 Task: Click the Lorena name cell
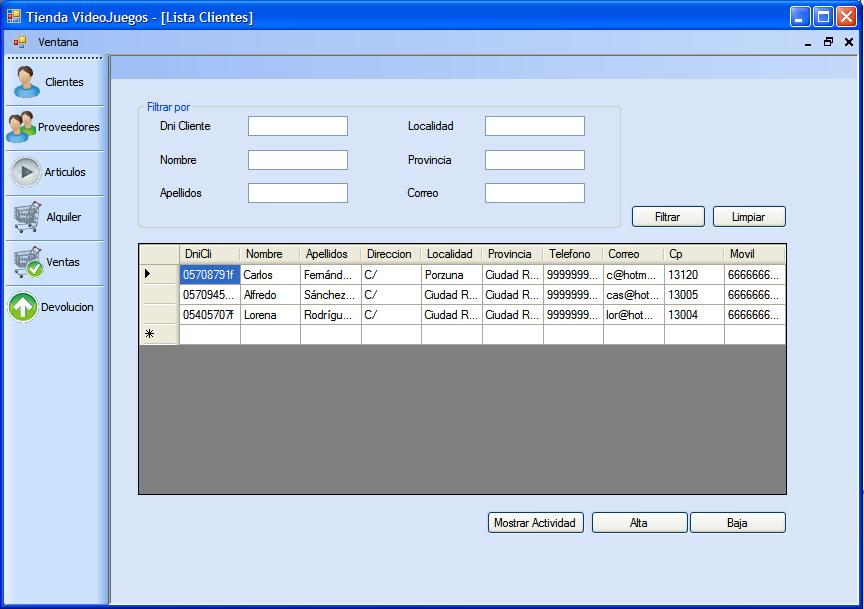pyautogui.click(x=270, y=315)
